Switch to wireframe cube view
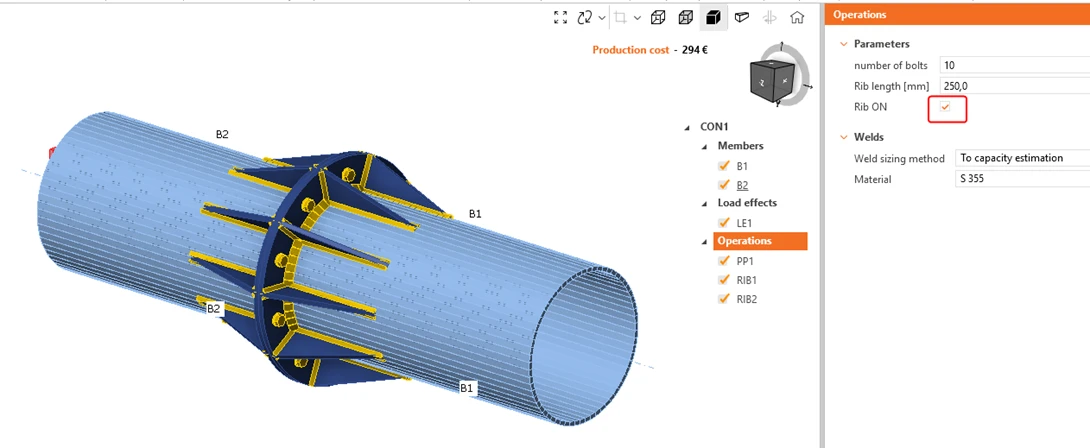The width and height of the screenshot is (1090, 448). coord(658,17)
